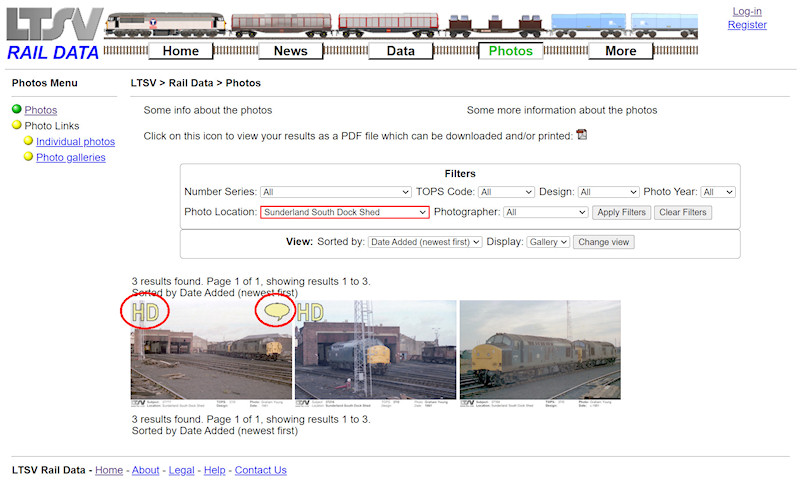Click the HD badge on second photo
Image resolution: width=800 pixels, height=491 pixels.
(x=310, y=312)
